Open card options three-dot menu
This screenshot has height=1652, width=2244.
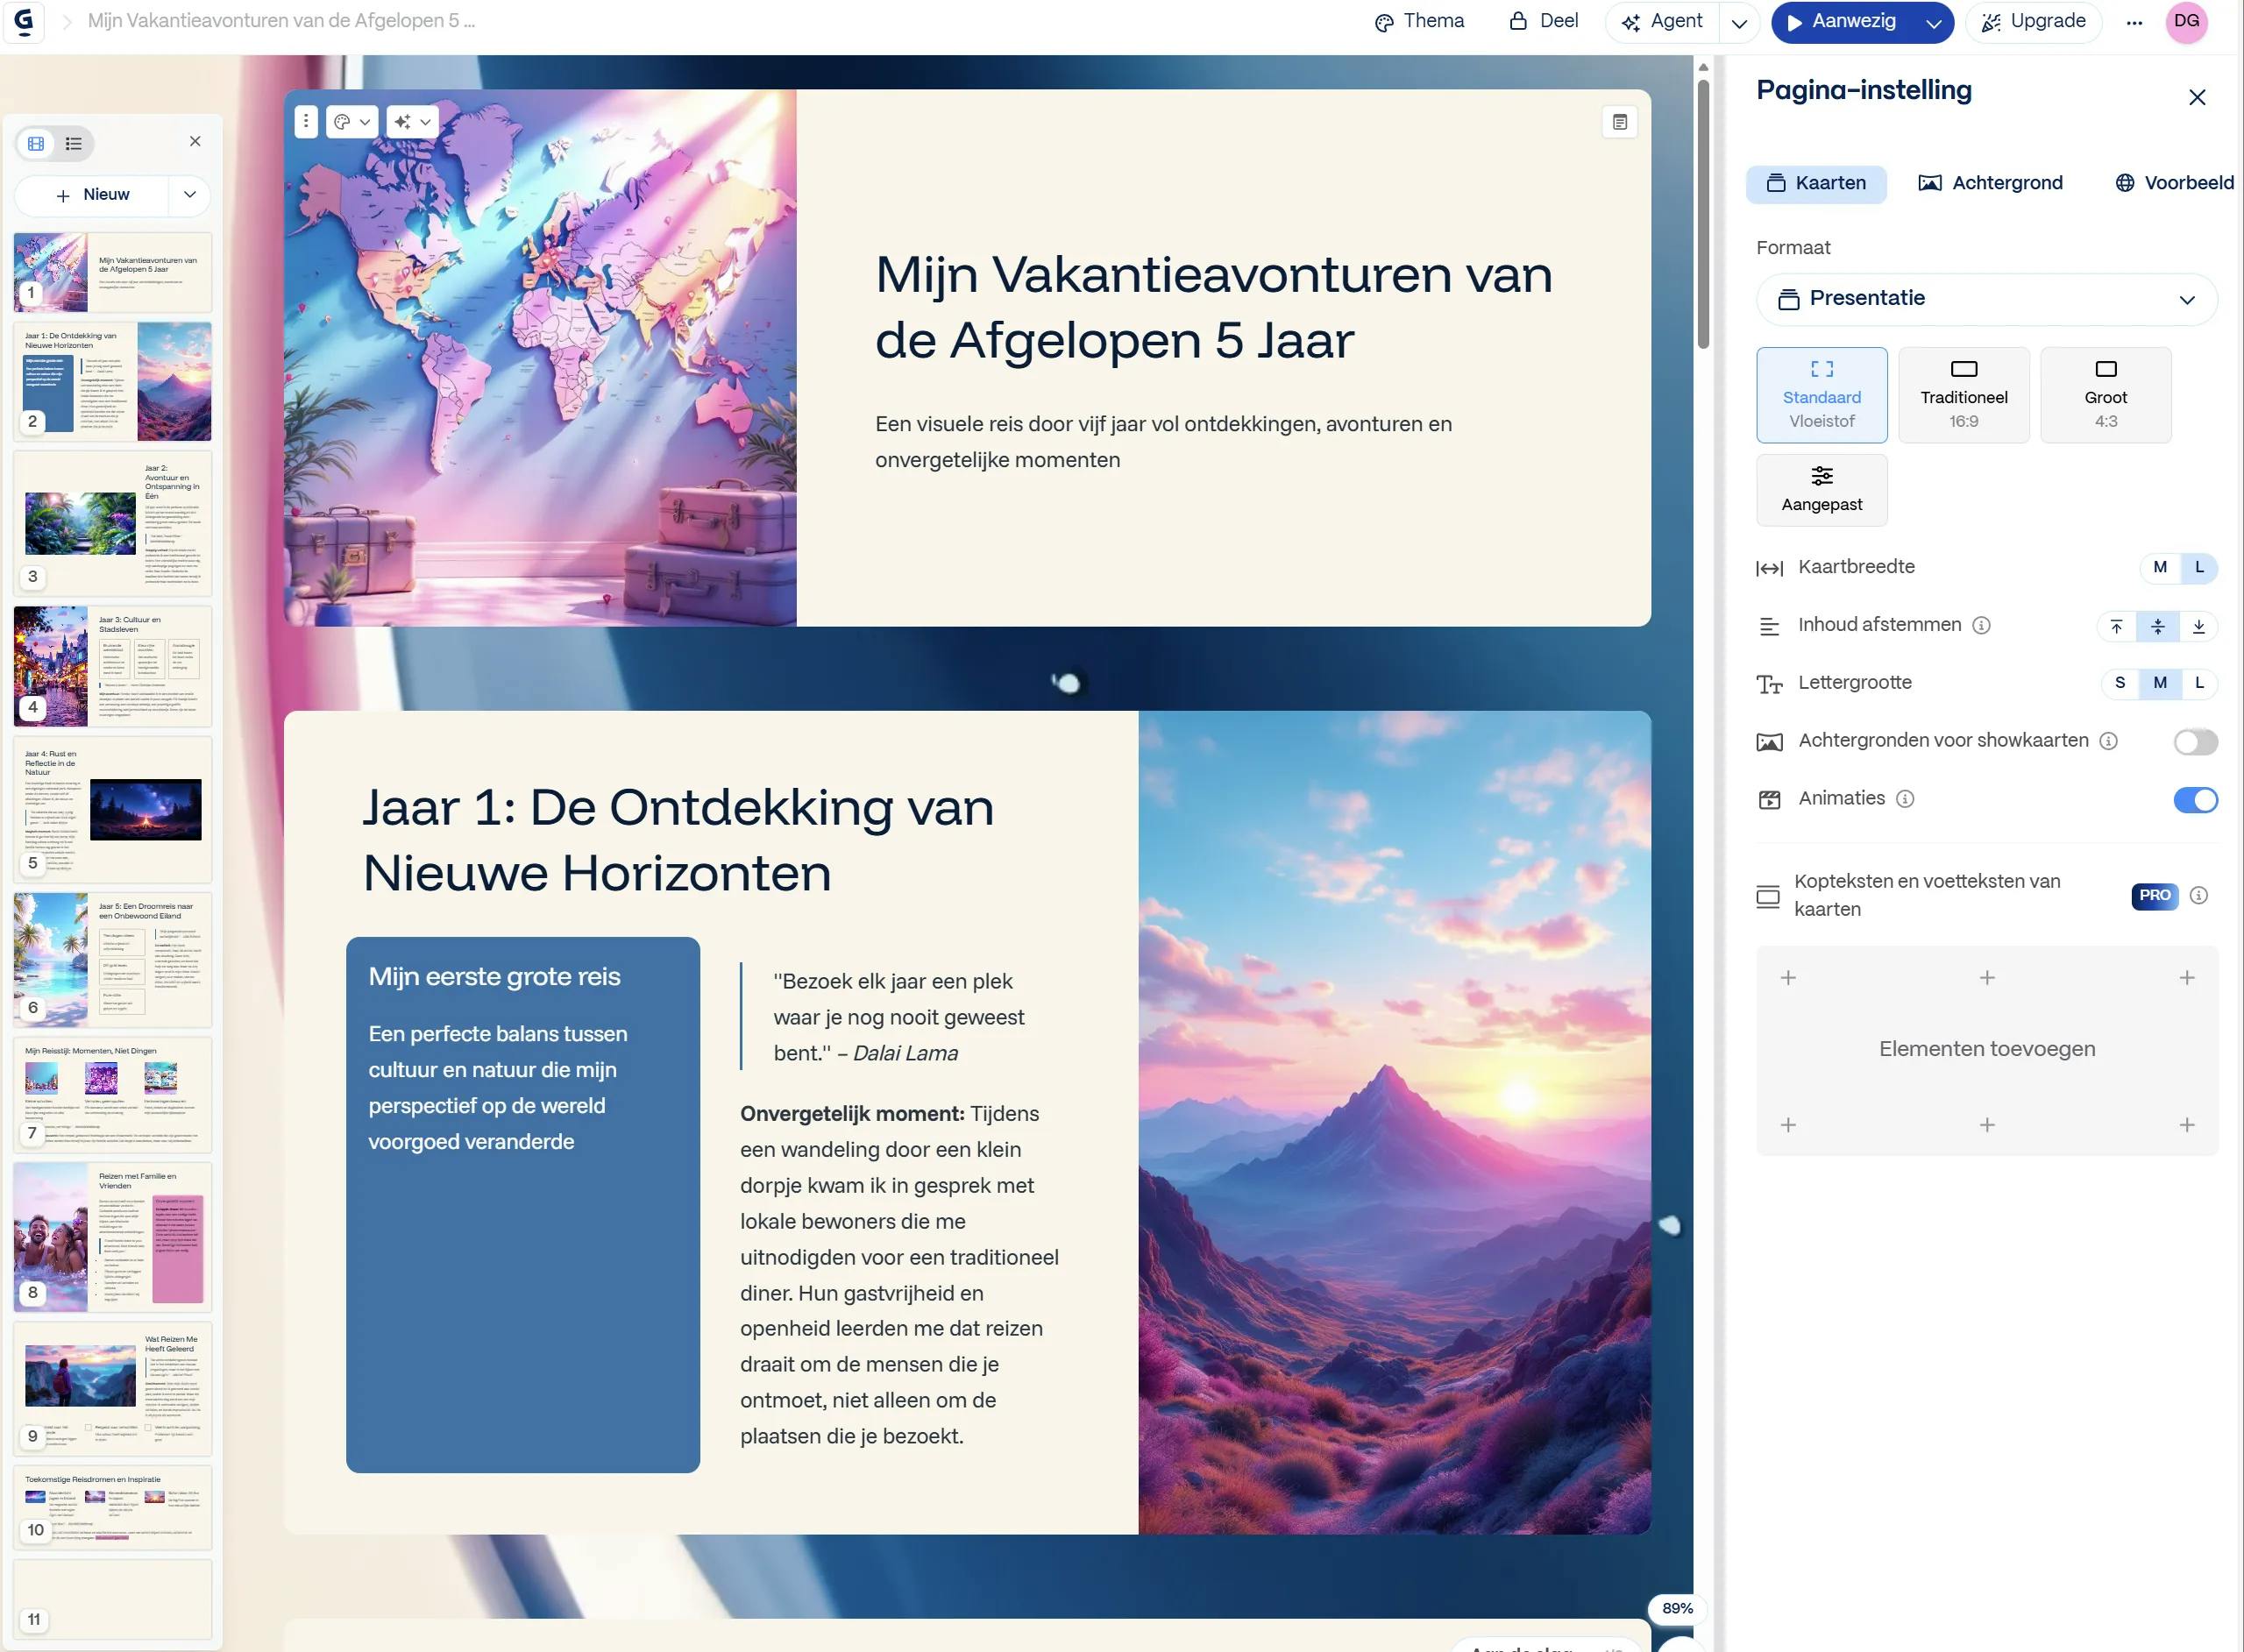click(x=306, y=122)
